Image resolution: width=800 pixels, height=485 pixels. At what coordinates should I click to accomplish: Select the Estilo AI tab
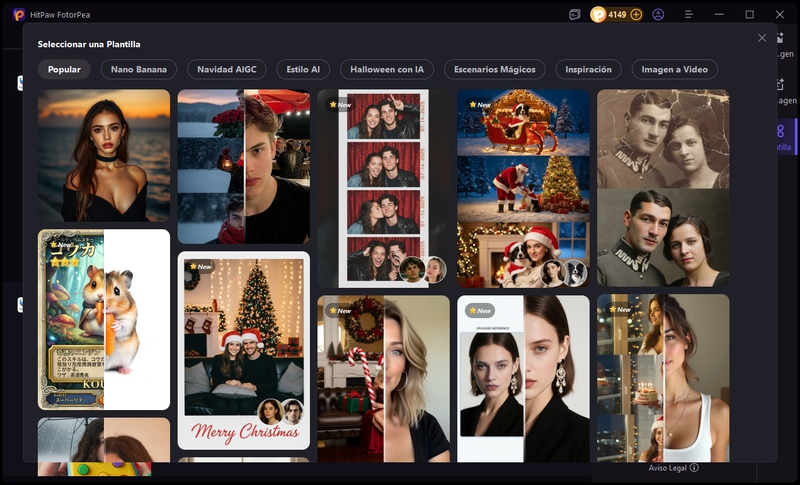[303, 69]
